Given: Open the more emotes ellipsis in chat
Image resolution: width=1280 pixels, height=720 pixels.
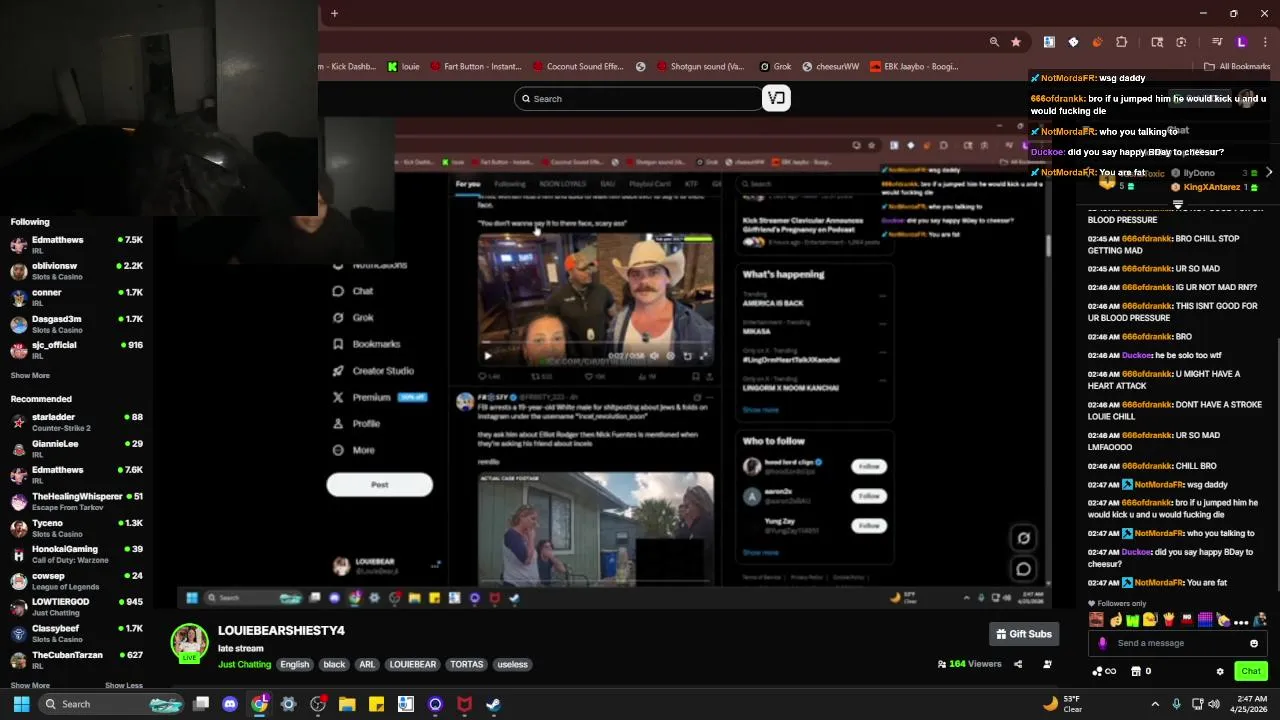Looking at the screenshot, I should (1241, 621).
